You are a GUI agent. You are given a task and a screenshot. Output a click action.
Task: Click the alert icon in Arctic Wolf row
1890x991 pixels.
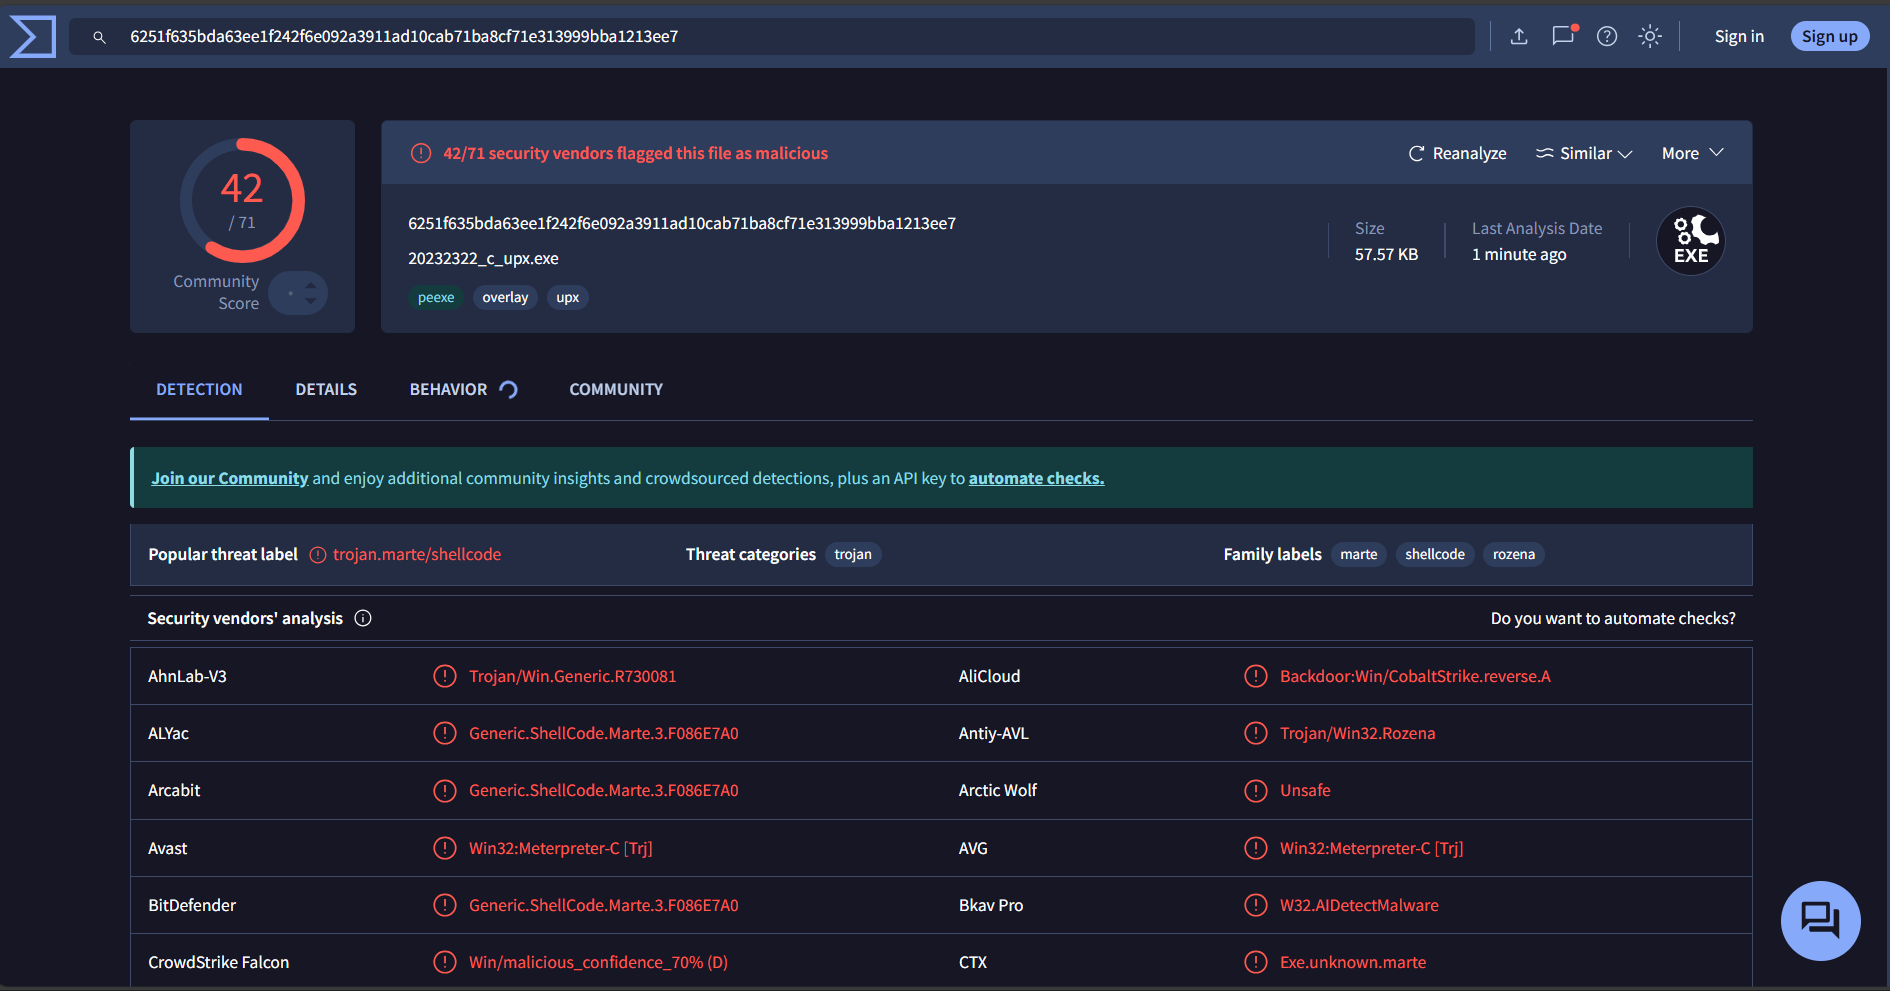click(x=1256, y=790)
